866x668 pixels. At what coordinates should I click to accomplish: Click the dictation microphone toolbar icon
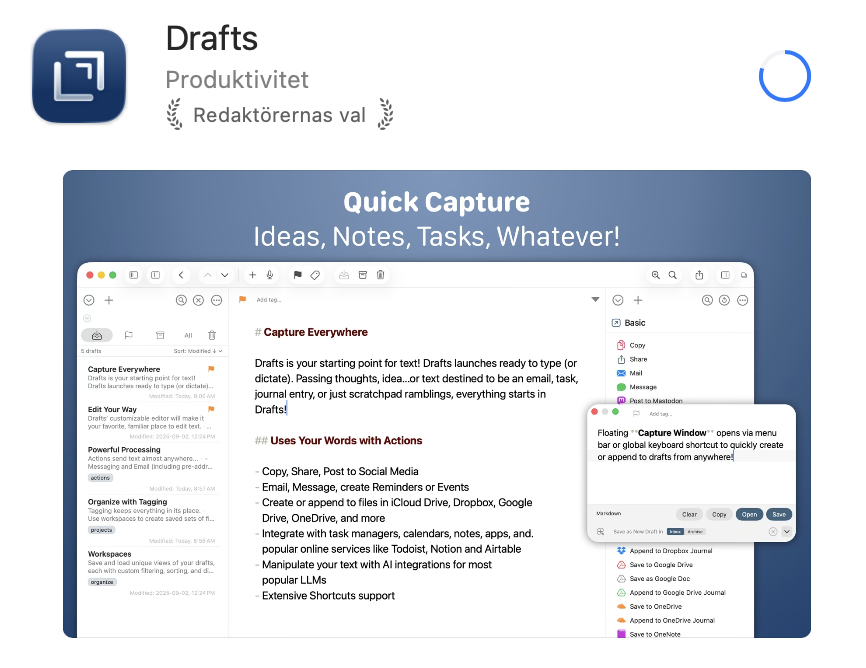(x=270, y=275)
